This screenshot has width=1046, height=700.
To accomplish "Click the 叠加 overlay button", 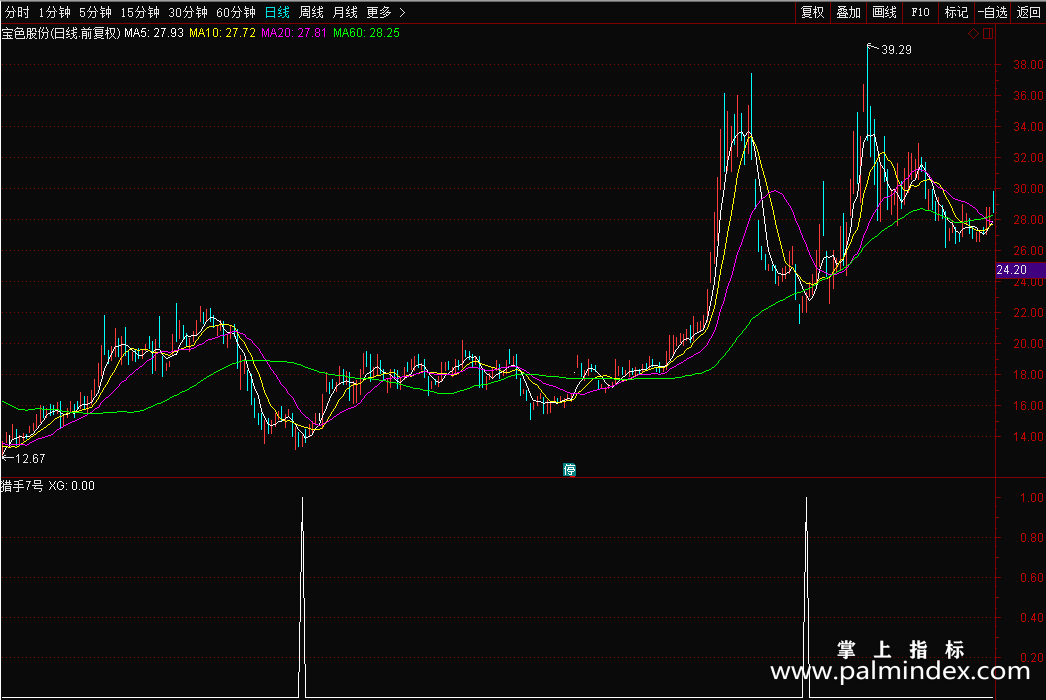I will [x=849, y=12].
